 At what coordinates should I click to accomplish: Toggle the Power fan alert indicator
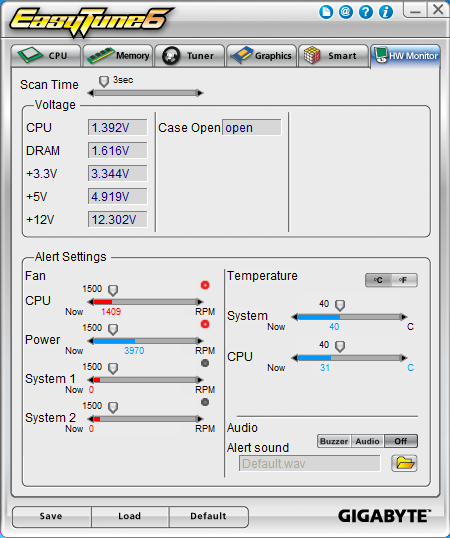click(x=205, y=324)
